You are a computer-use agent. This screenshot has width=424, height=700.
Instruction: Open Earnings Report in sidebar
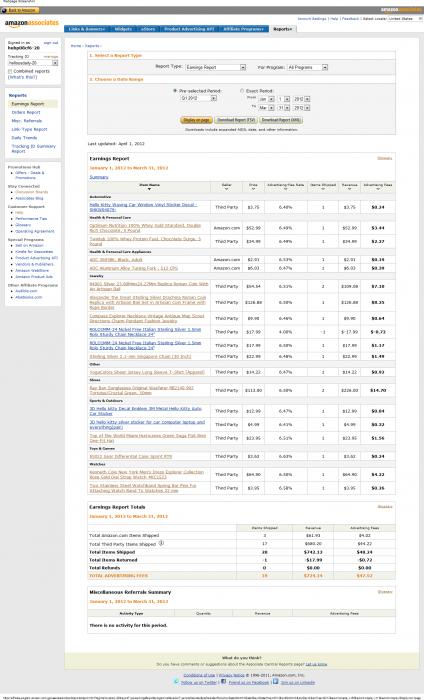(x=28, y=104)
